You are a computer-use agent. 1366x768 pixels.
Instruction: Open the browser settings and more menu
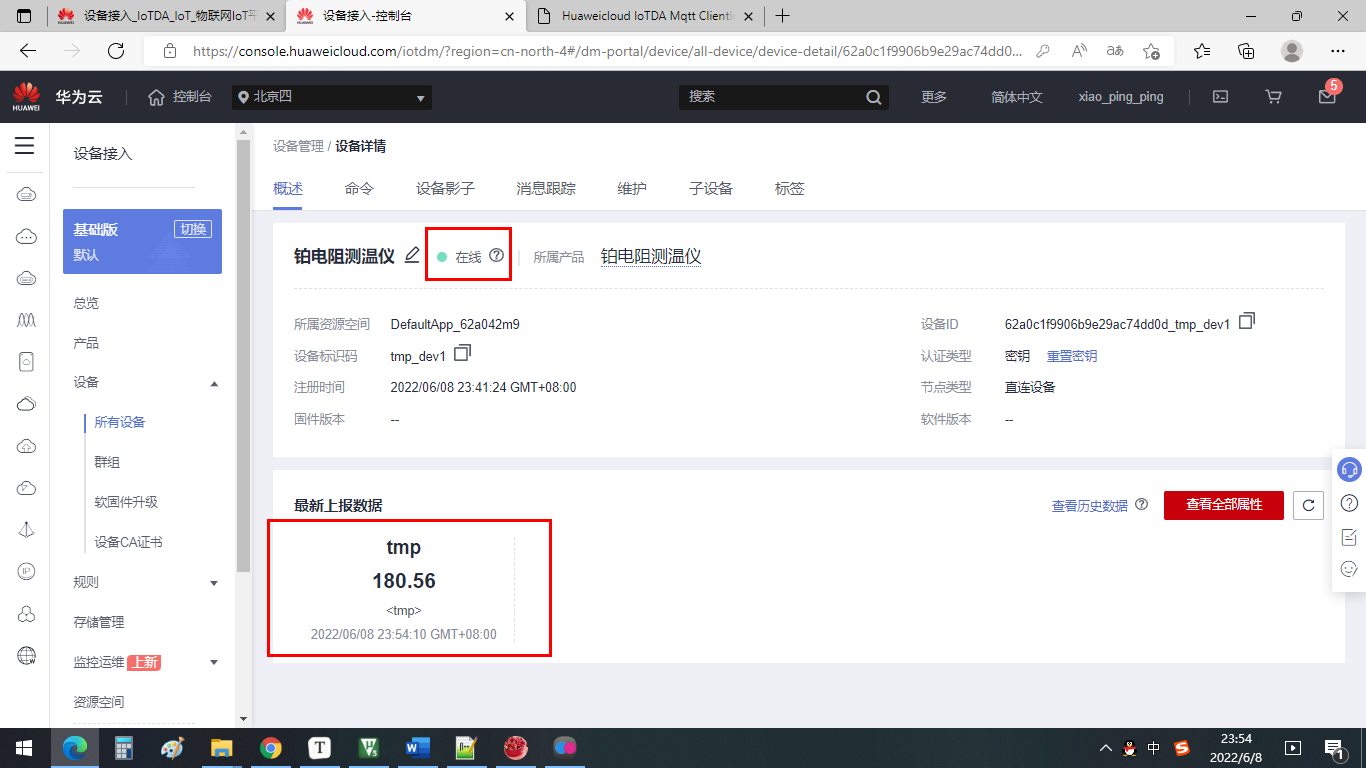click(x=1338, y=50)
